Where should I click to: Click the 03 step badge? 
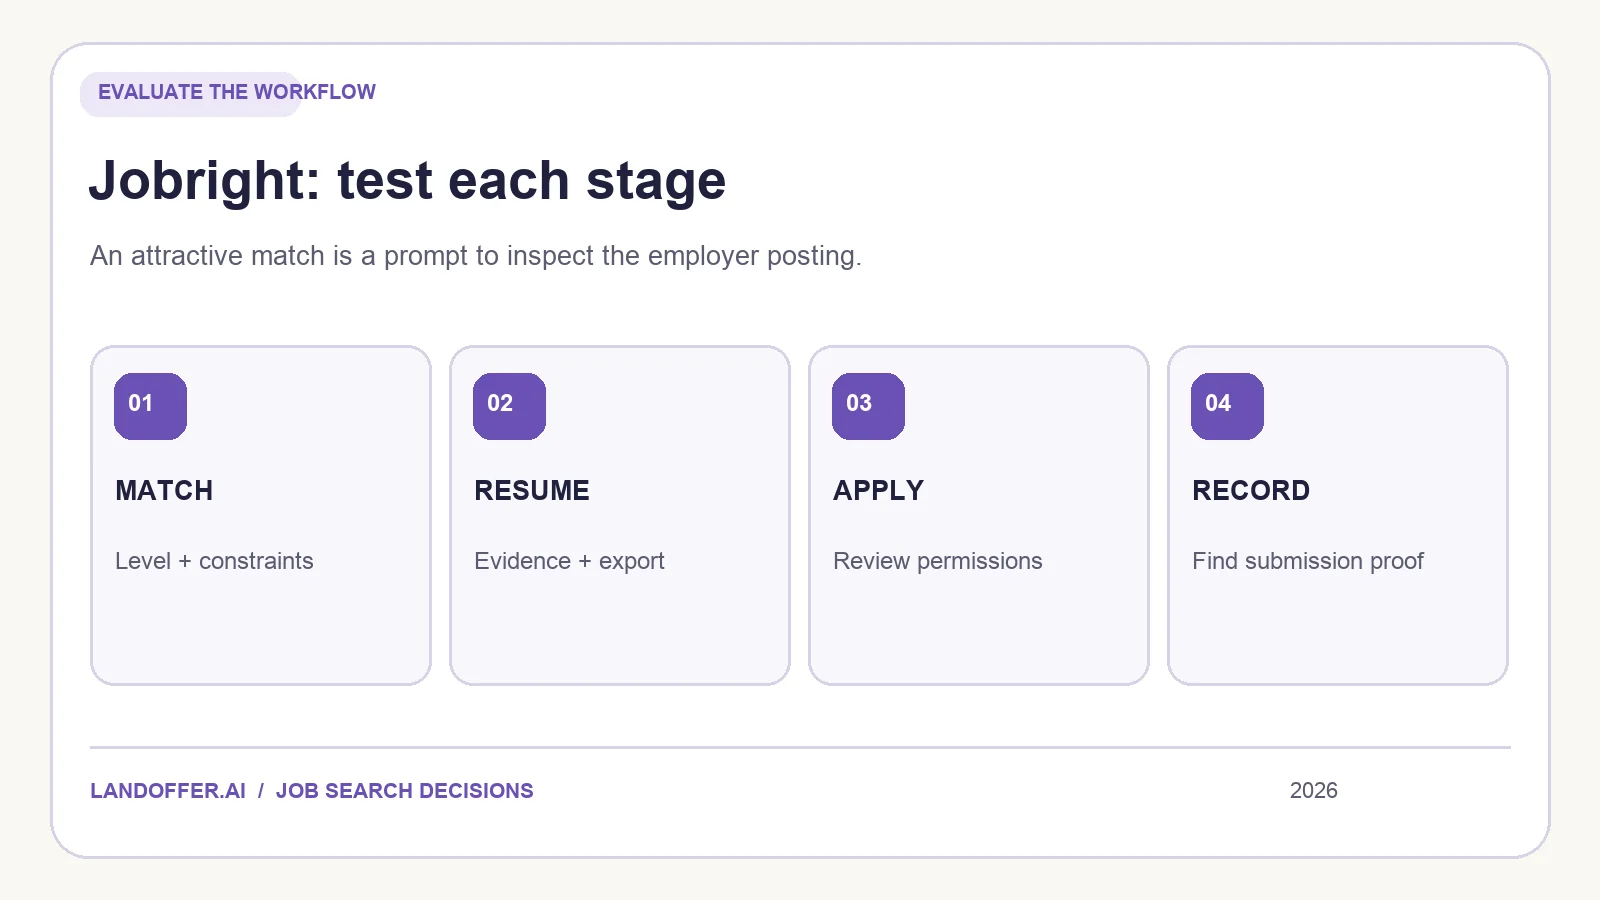pos(868,406)
